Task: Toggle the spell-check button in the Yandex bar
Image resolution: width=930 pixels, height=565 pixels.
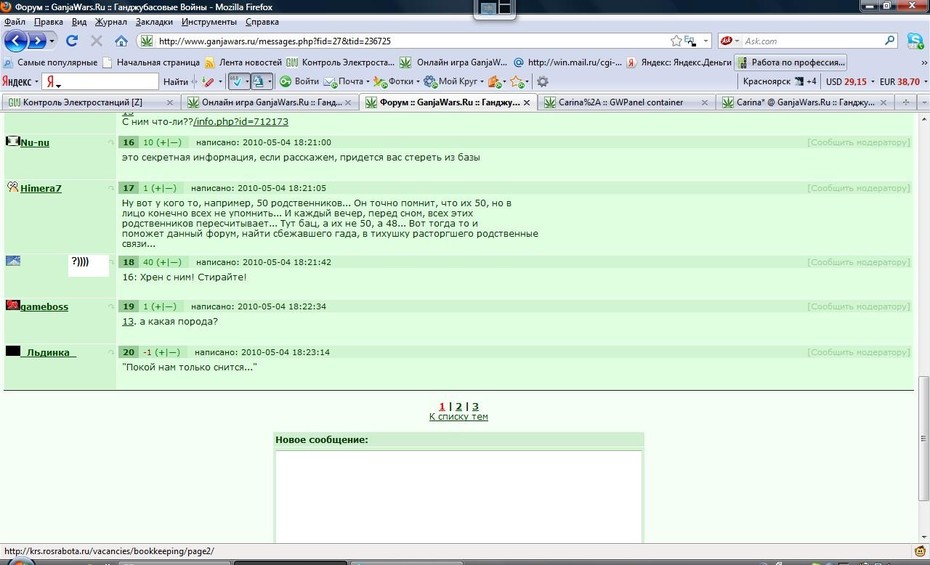Action: click(236, 81)
